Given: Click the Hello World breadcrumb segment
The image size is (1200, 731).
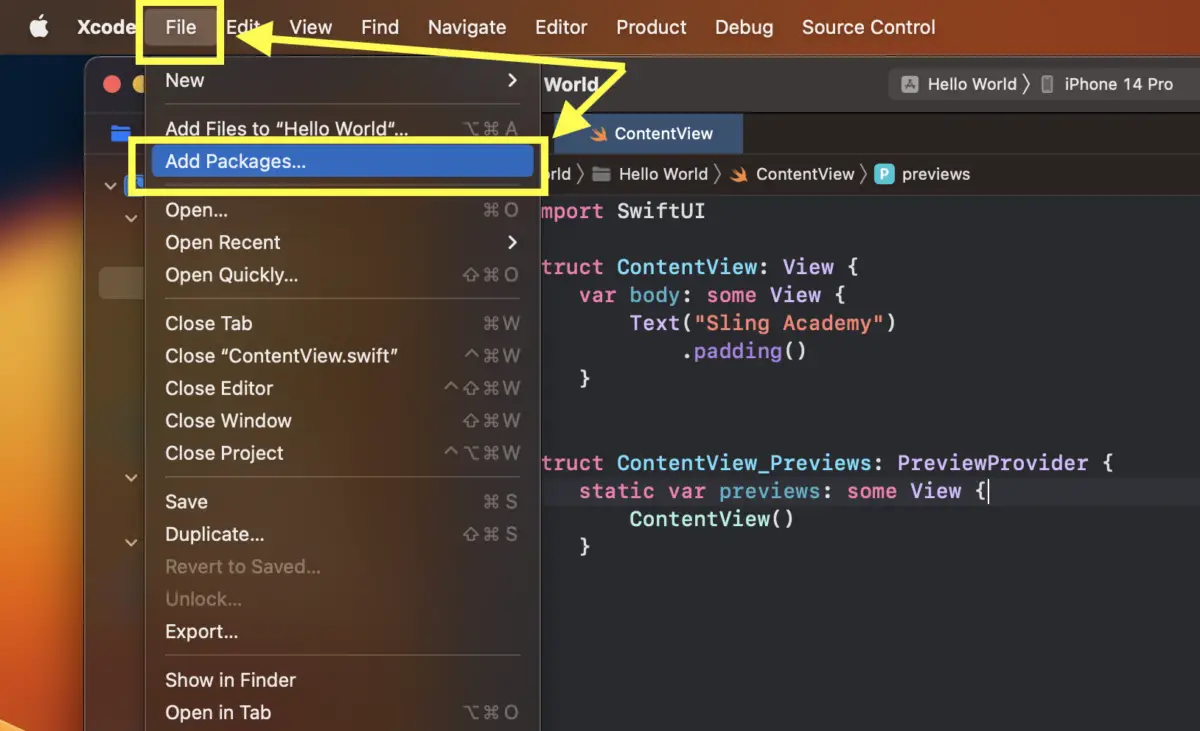Looking at the screenshot, I should (663, 174).
